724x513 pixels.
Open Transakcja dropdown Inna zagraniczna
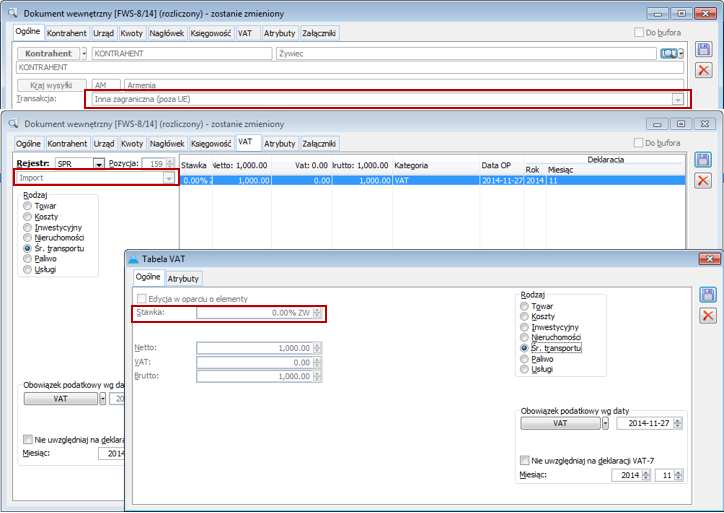(x=677, y=99)
